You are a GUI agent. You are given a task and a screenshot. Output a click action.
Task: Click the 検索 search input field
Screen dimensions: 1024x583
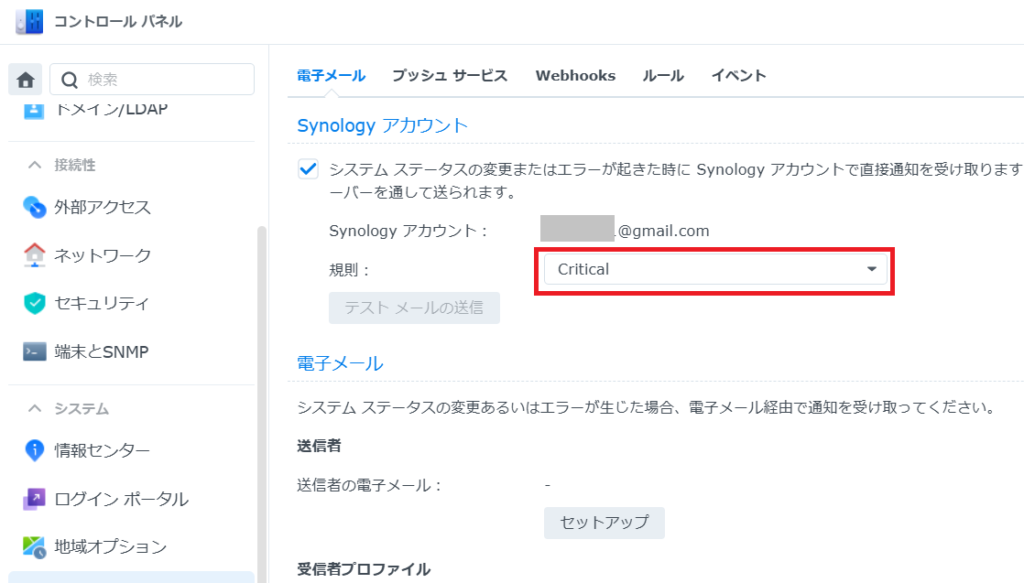[x=165, y=80]
